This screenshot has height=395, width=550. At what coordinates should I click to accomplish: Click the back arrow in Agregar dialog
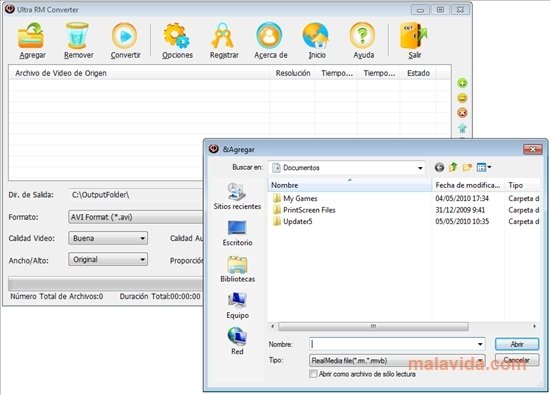[x=439, y=167]
